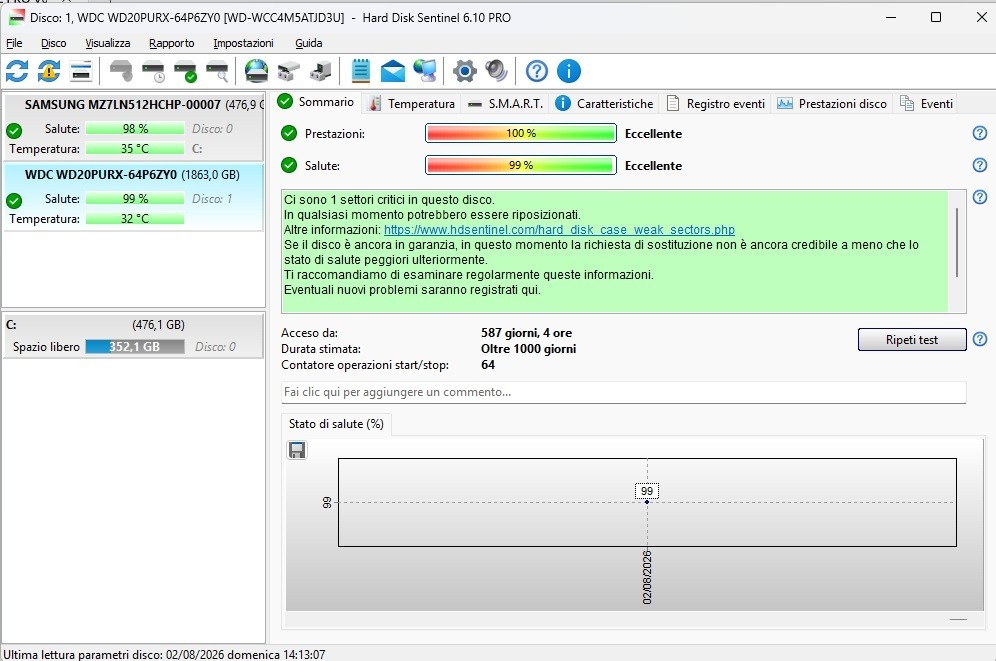Select the Stato di salute (%) chart tab
This screenshot has width=996, height=661.
(x=336, y=424)
